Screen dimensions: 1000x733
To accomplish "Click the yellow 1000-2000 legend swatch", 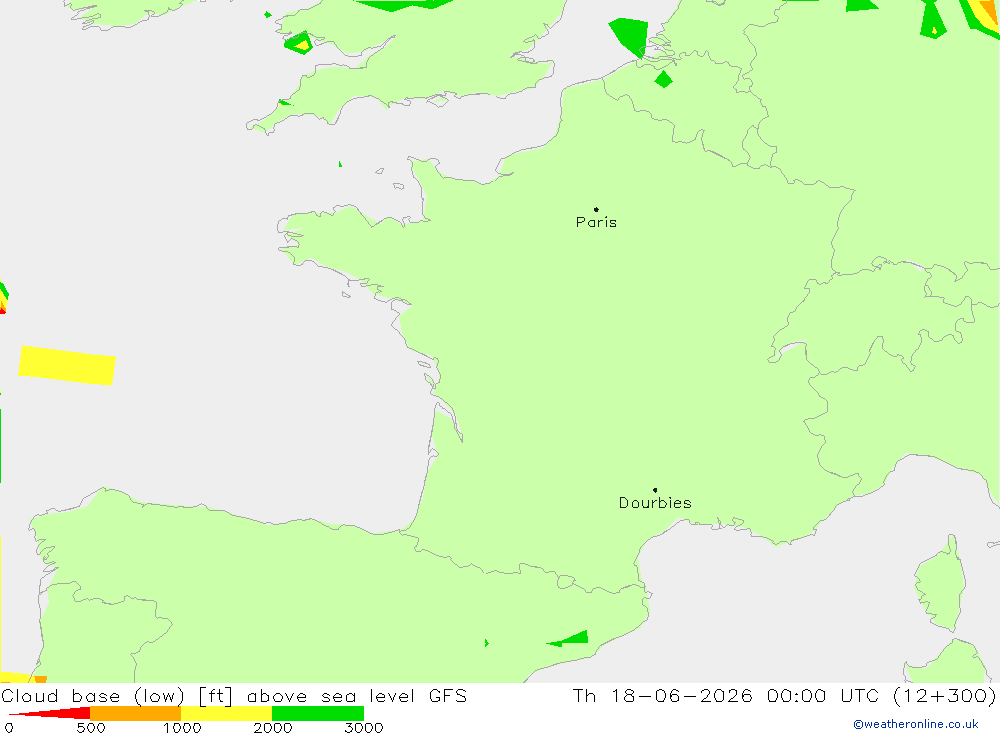I will 226,713.
